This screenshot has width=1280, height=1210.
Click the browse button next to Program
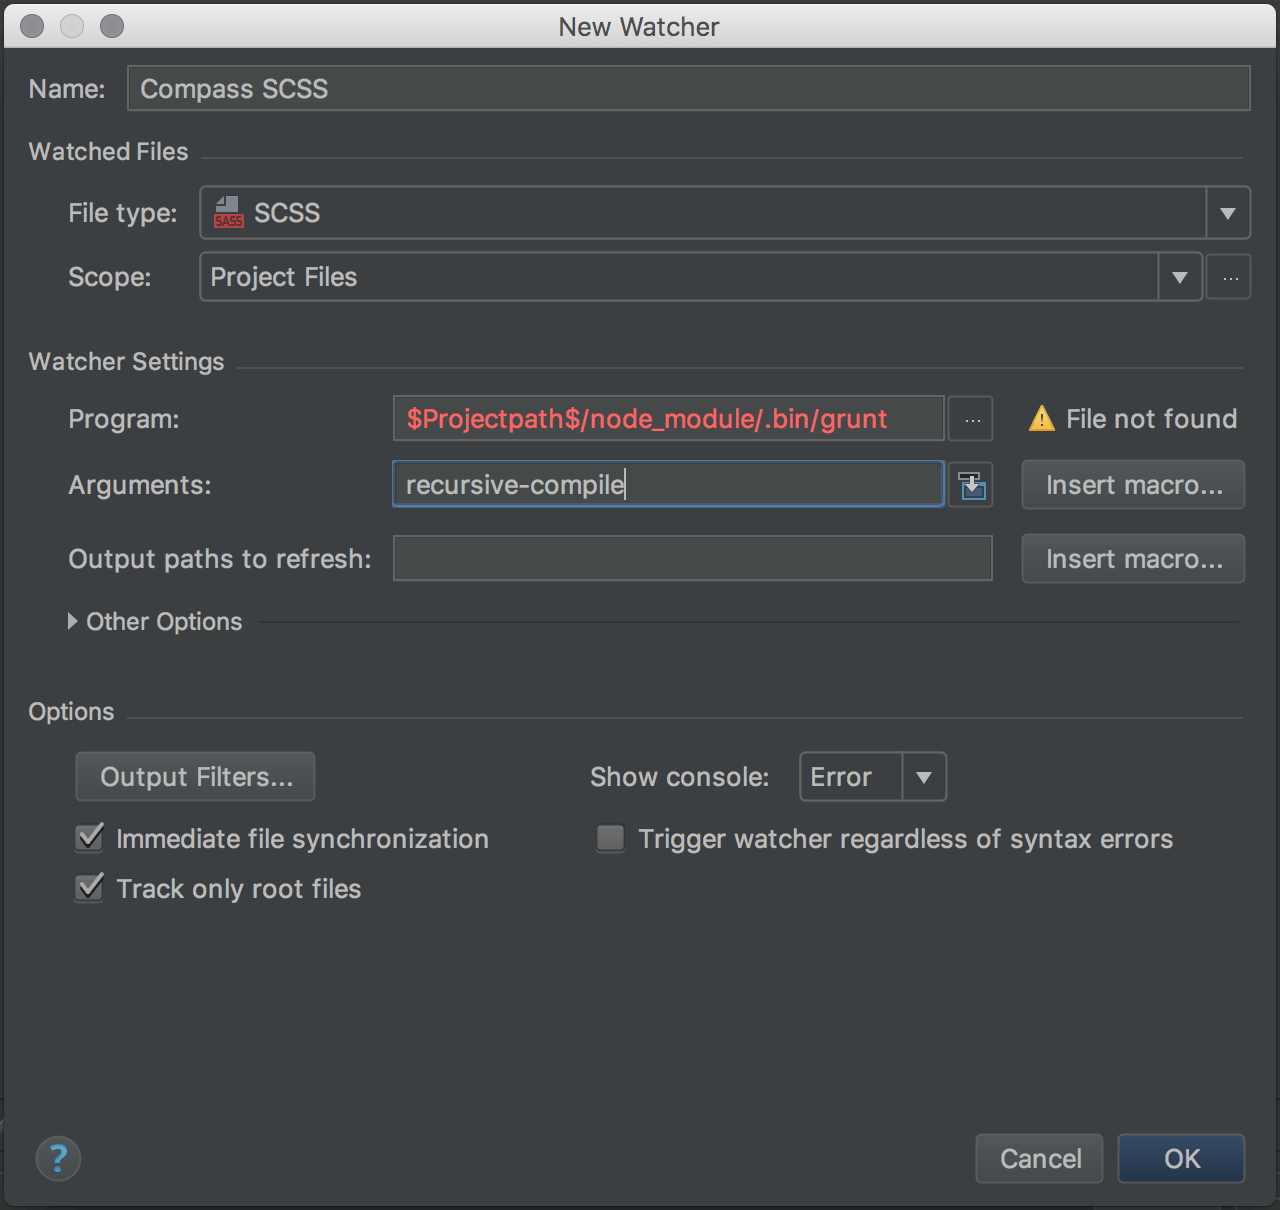(x=971, y=420)
